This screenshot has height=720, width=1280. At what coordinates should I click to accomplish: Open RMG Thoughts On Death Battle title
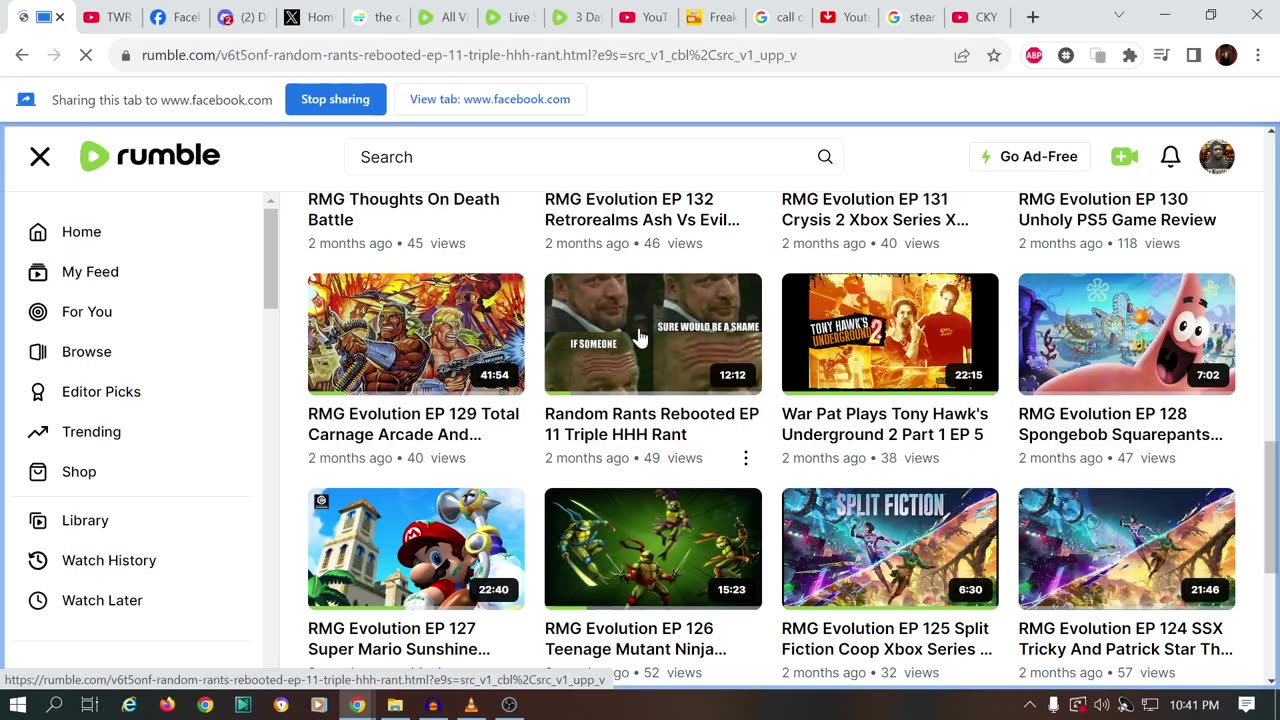coord(404,209)
